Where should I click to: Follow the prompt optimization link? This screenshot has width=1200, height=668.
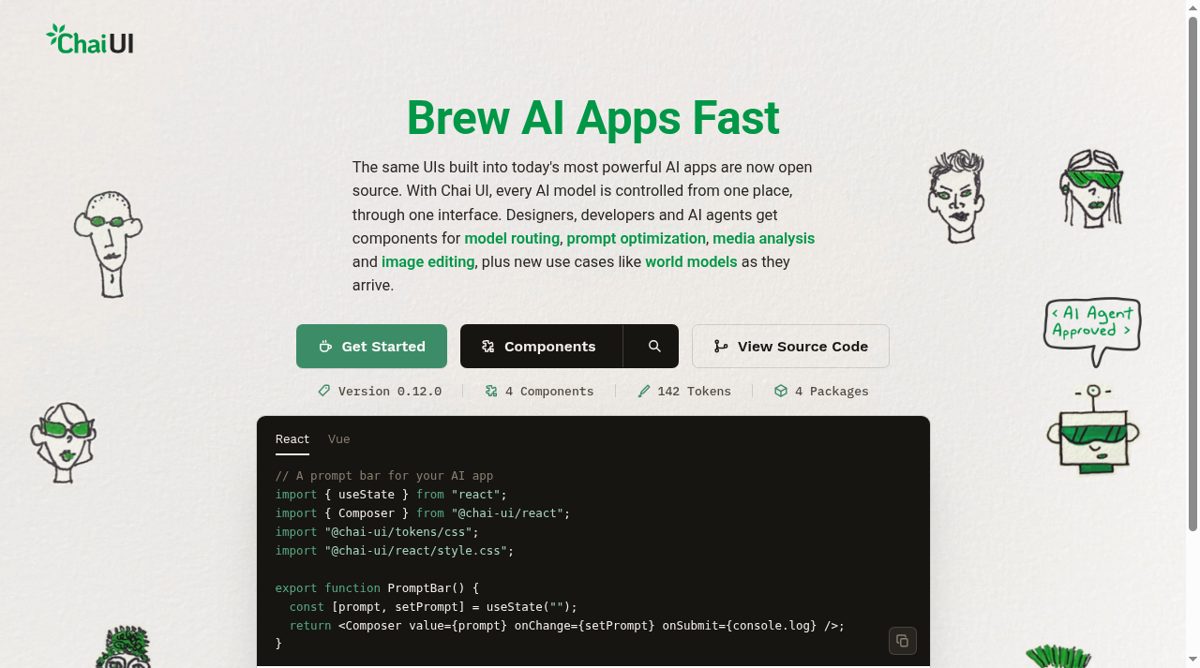coord(636,238)
